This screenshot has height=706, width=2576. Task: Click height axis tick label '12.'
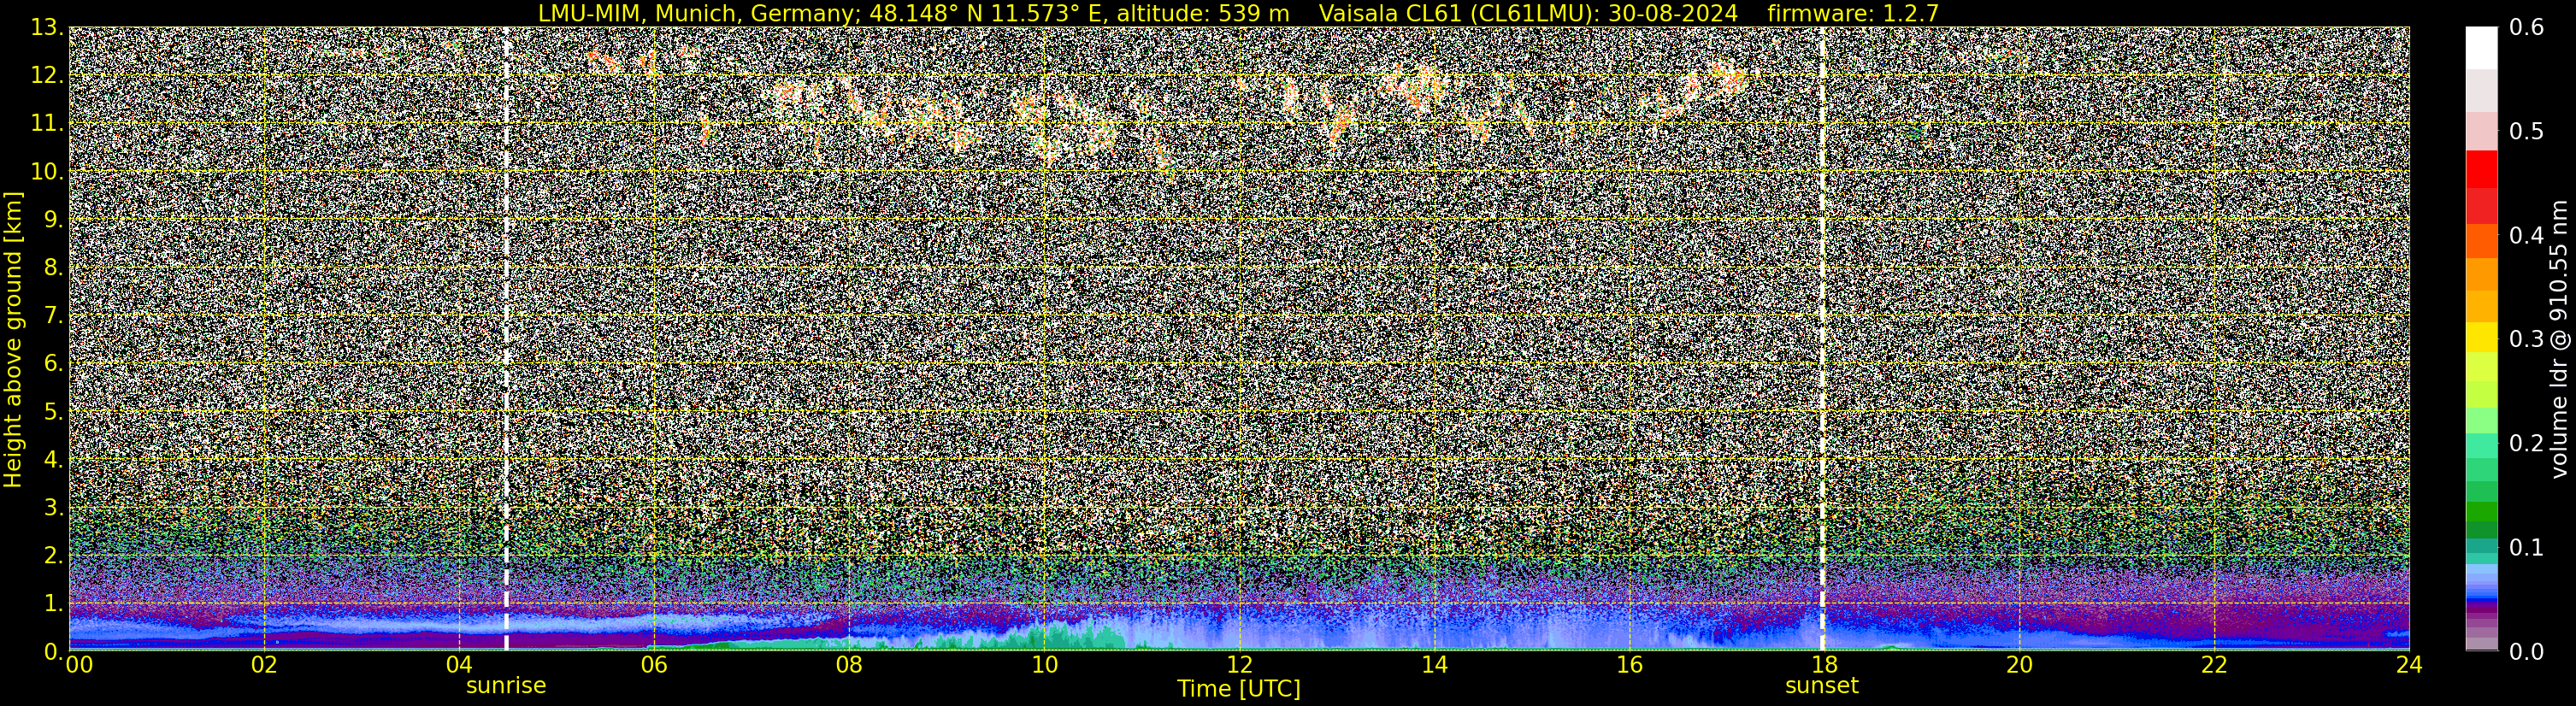coord(47,75)
